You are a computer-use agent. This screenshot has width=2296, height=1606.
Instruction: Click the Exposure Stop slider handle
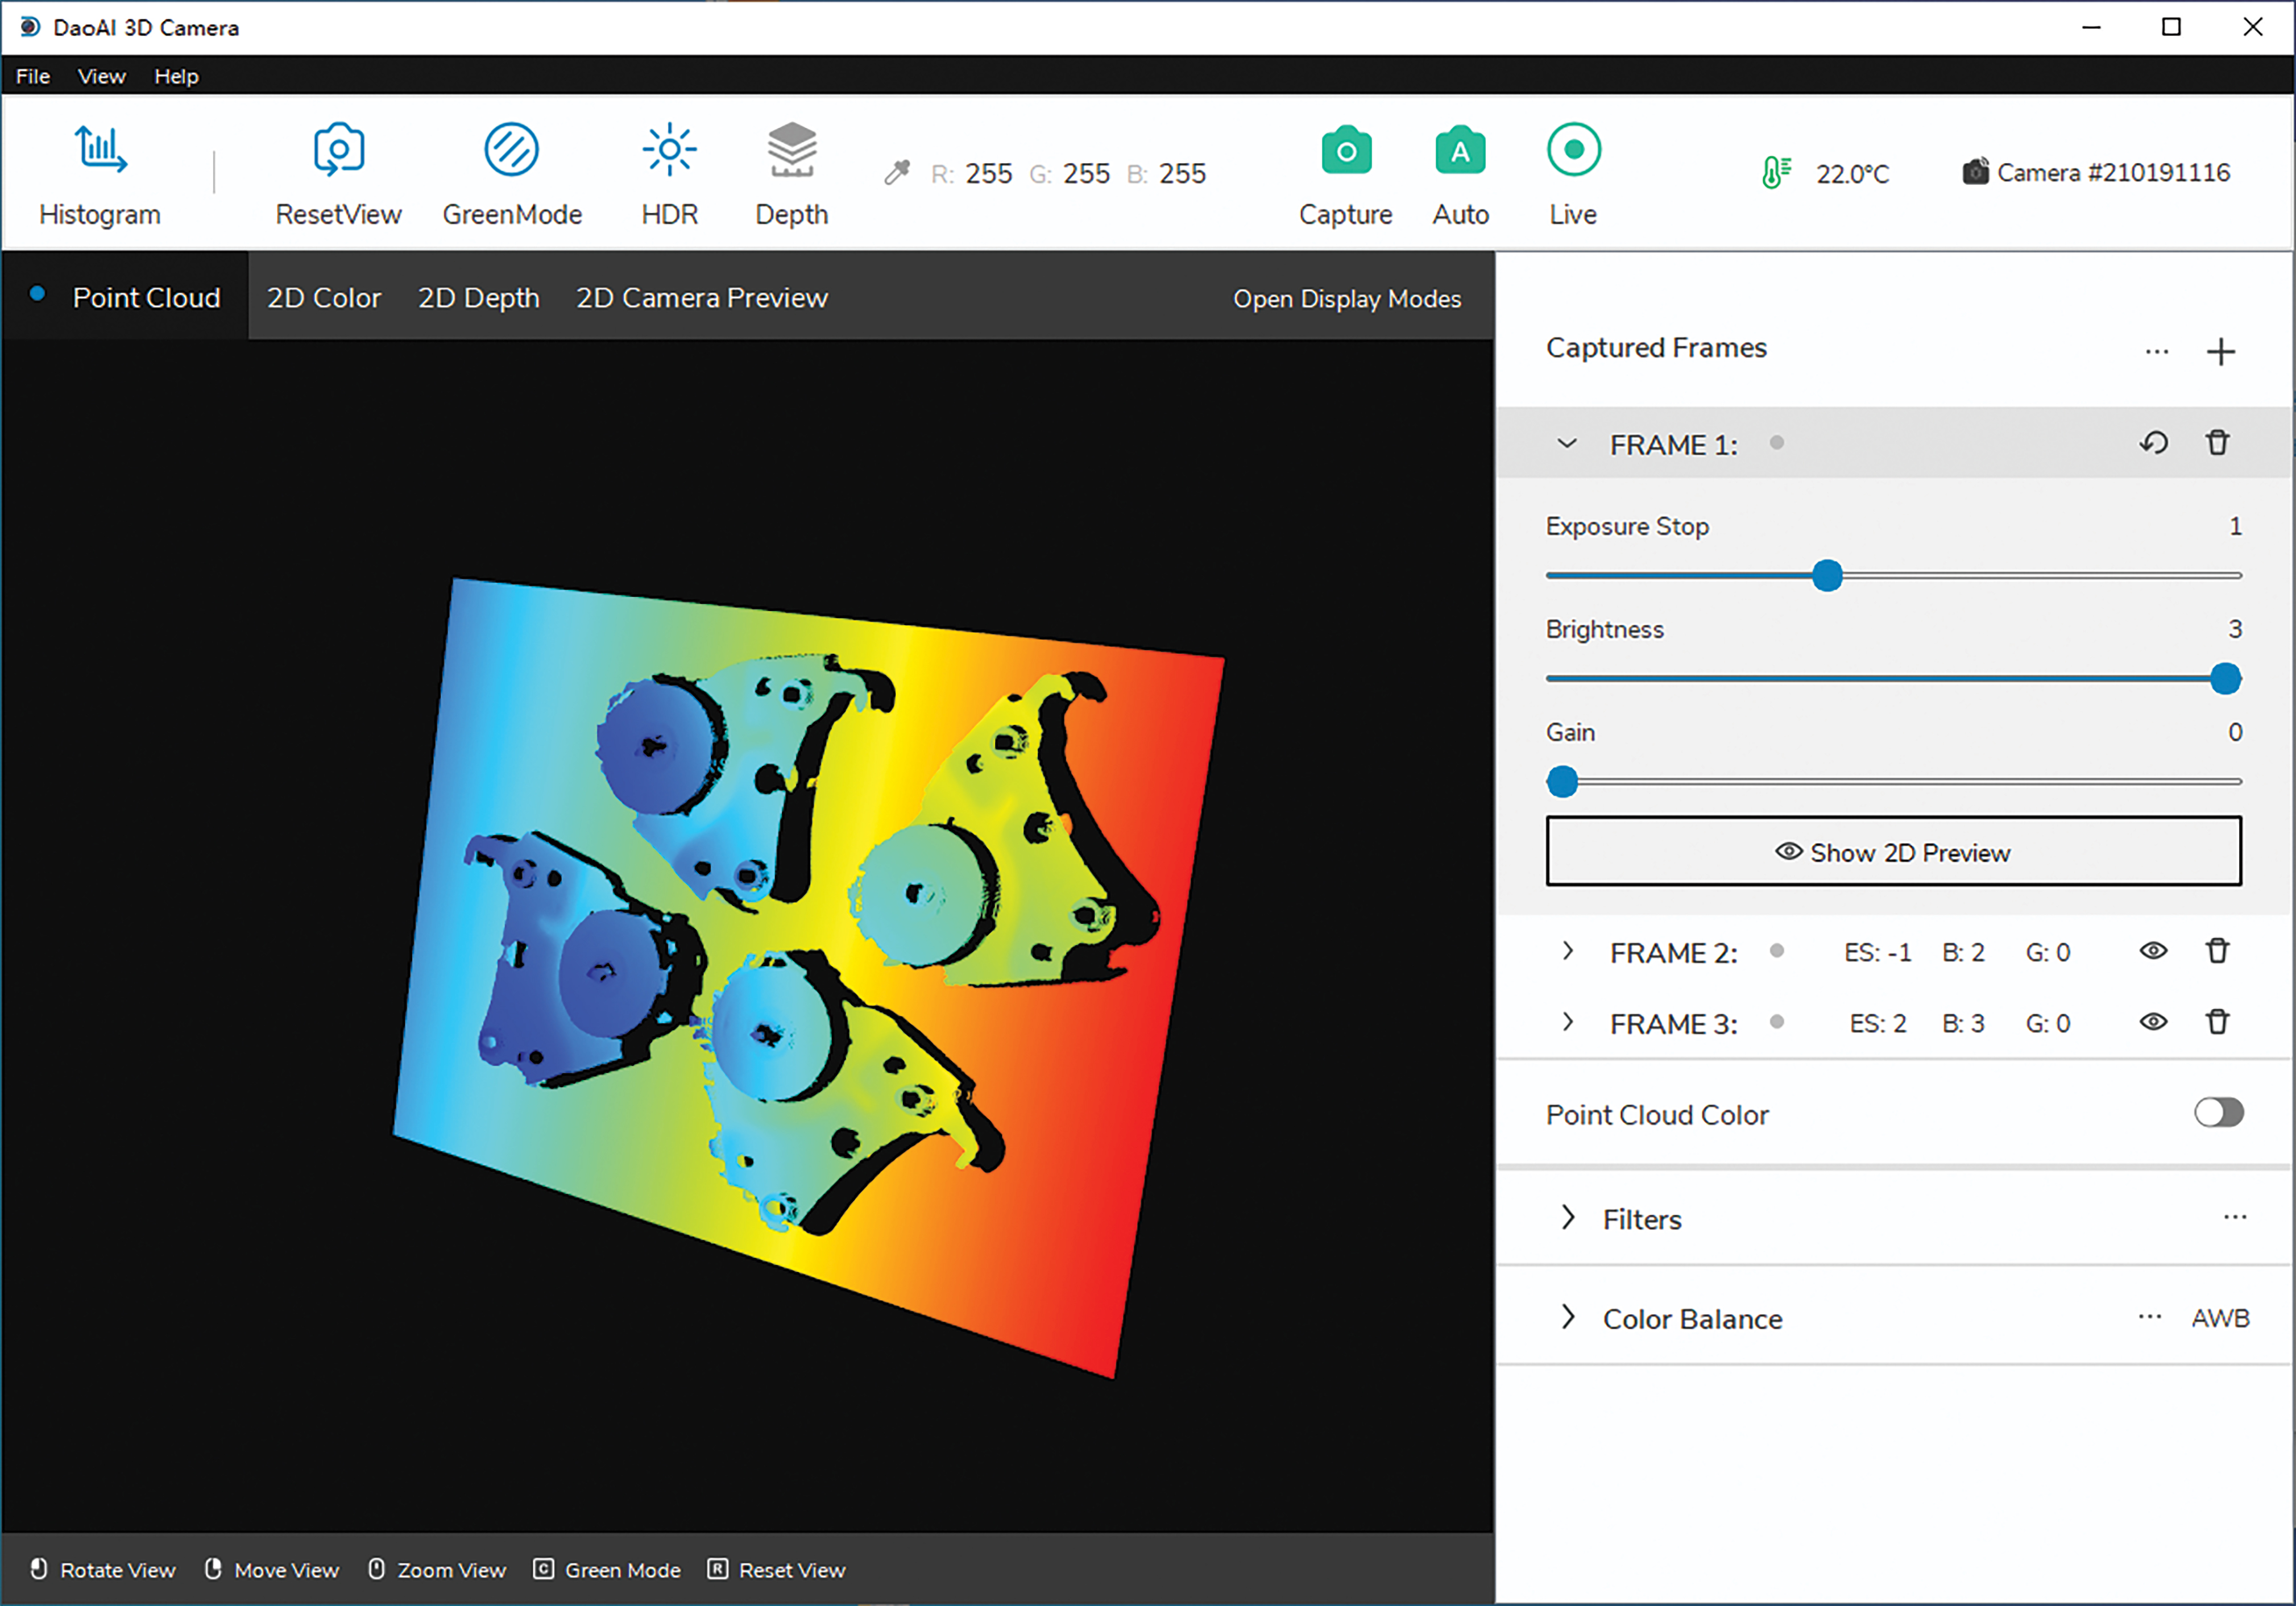[1827, 576]
